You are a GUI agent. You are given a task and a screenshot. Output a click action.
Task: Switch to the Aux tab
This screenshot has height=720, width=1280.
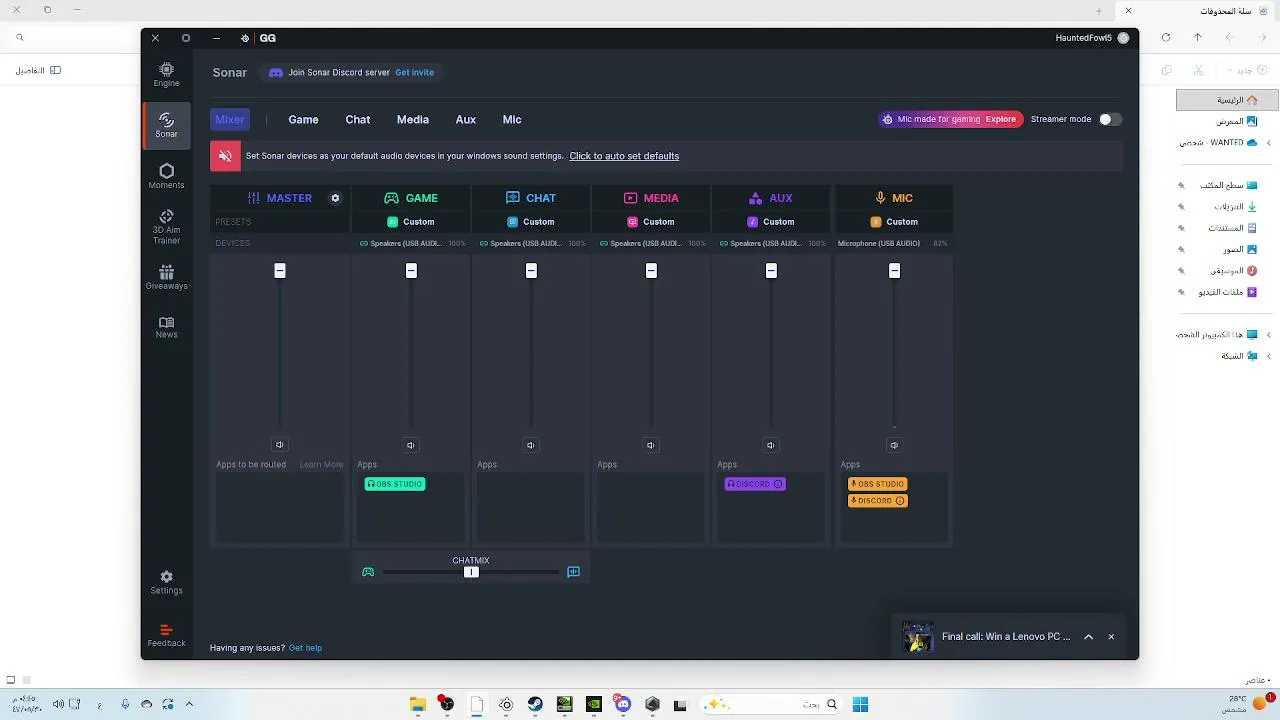466,119
